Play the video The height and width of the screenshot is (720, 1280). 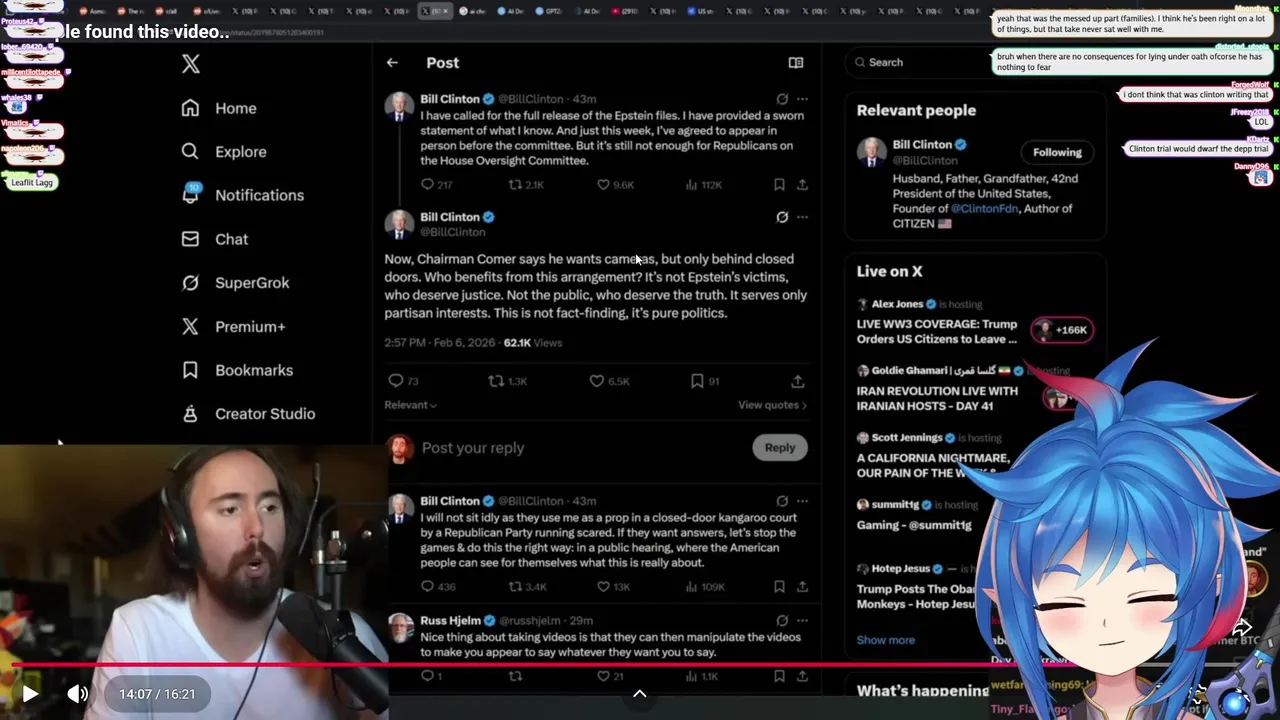(x=29, y=694)
